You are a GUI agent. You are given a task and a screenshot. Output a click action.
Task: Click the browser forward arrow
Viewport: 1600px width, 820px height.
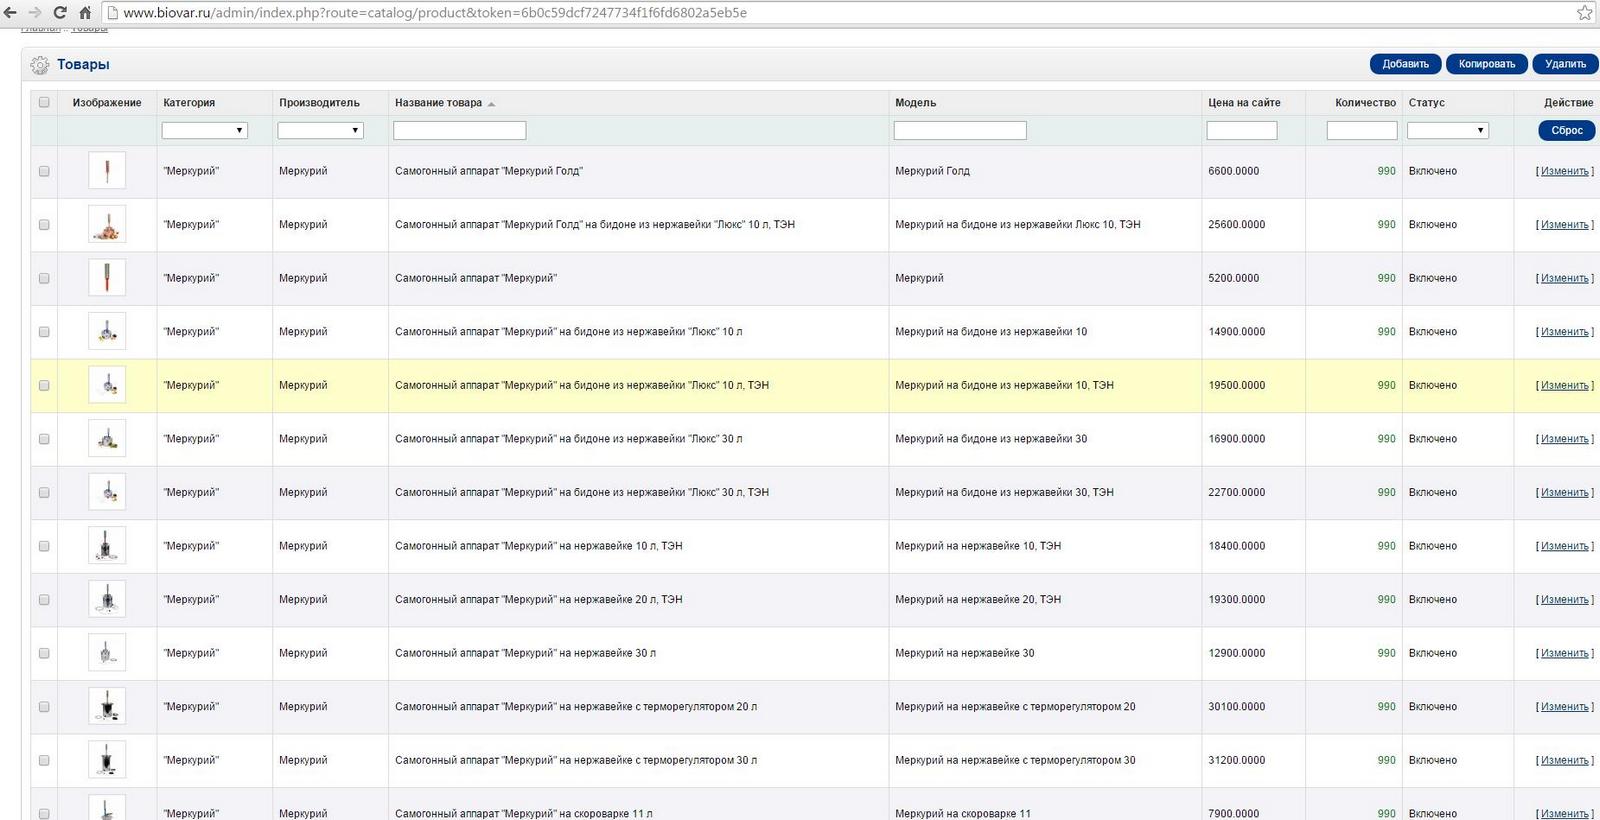pyautogui.click(x=35, y=13)
